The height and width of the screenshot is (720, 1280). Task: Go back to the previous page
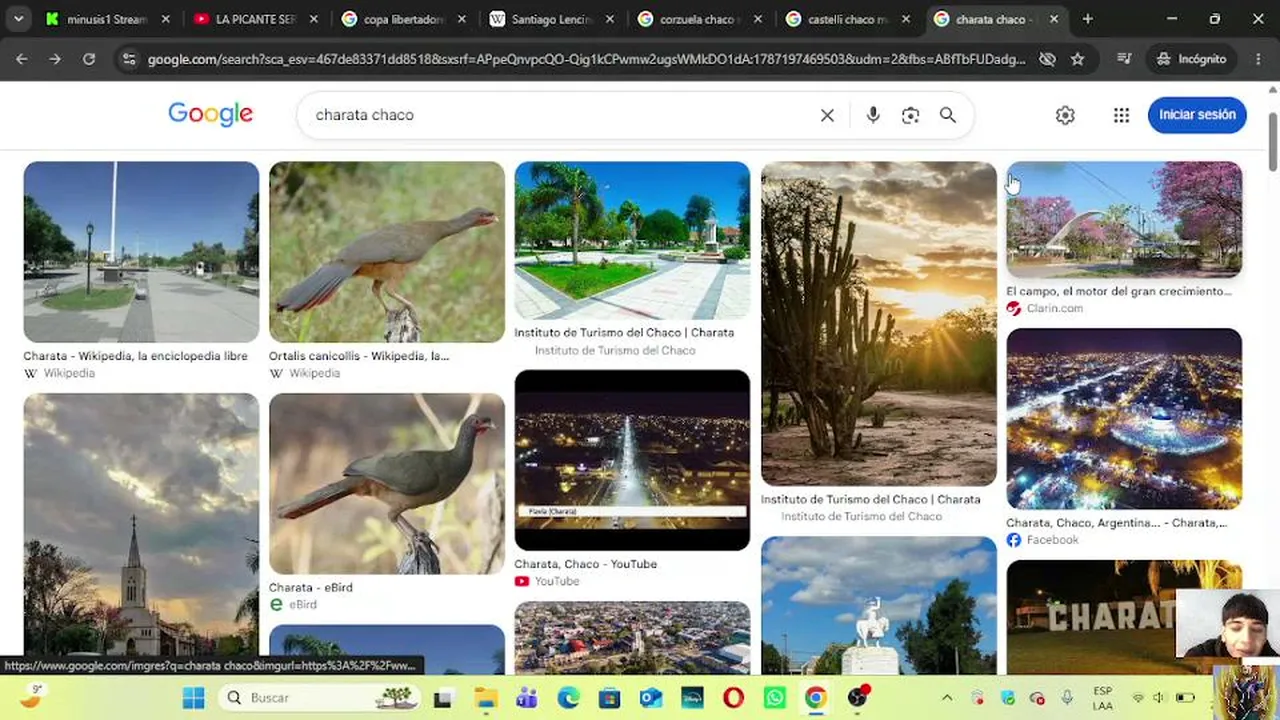pyautogui.click(x=22, y=59)
